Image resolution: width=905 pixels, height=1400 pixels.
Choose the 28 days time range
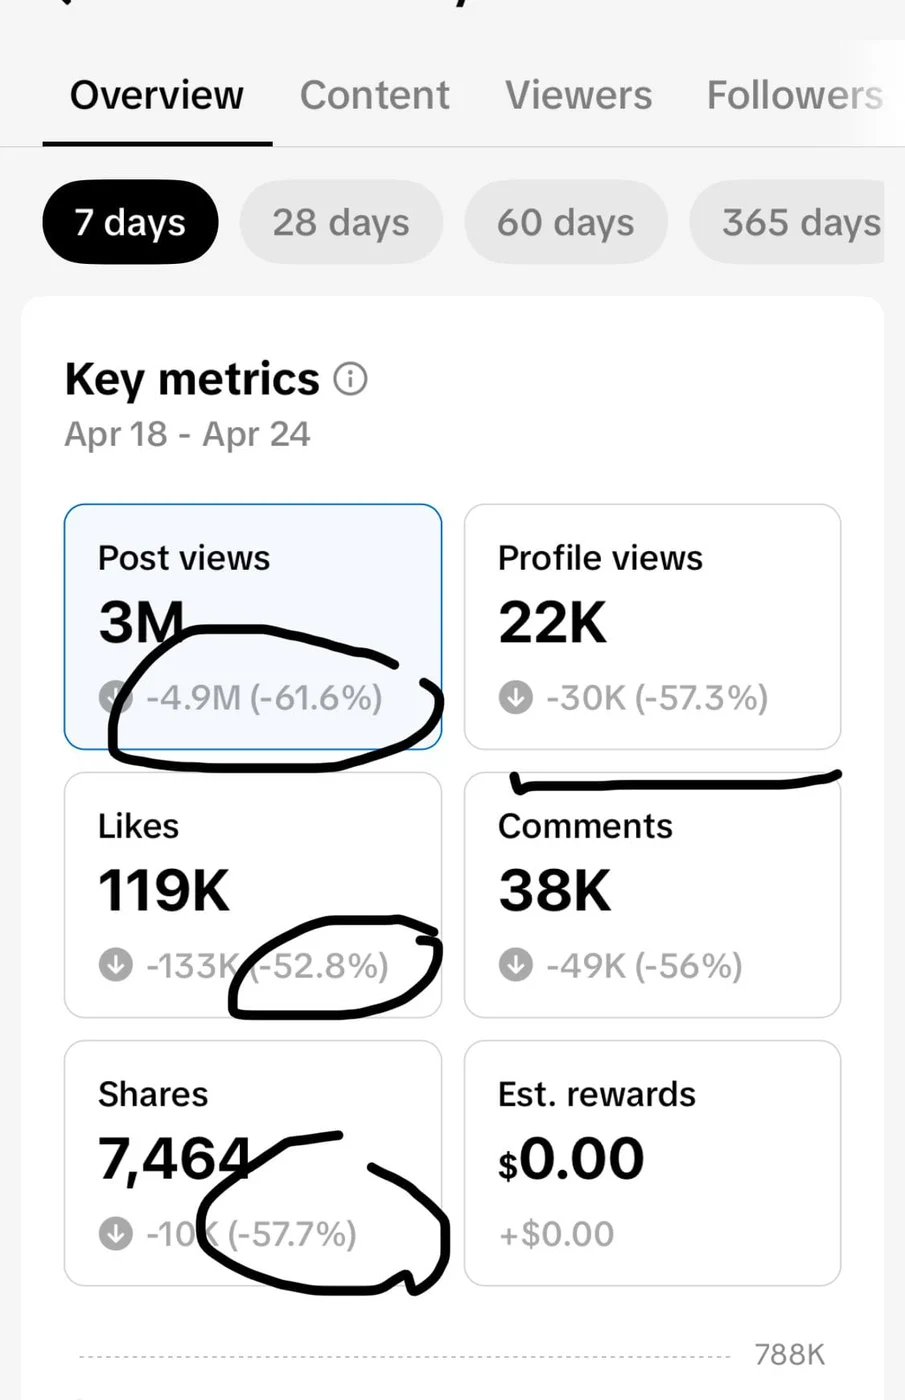point(341,222)
